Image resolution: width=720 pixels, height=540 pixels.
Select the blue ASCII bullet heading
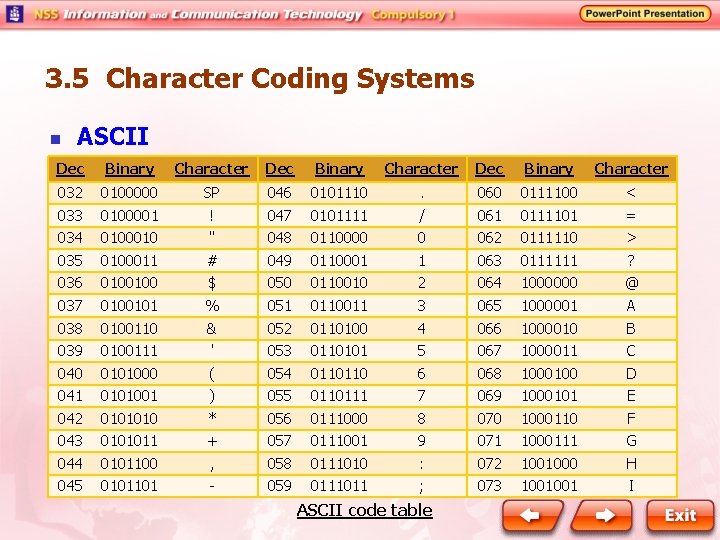point(112,136)
